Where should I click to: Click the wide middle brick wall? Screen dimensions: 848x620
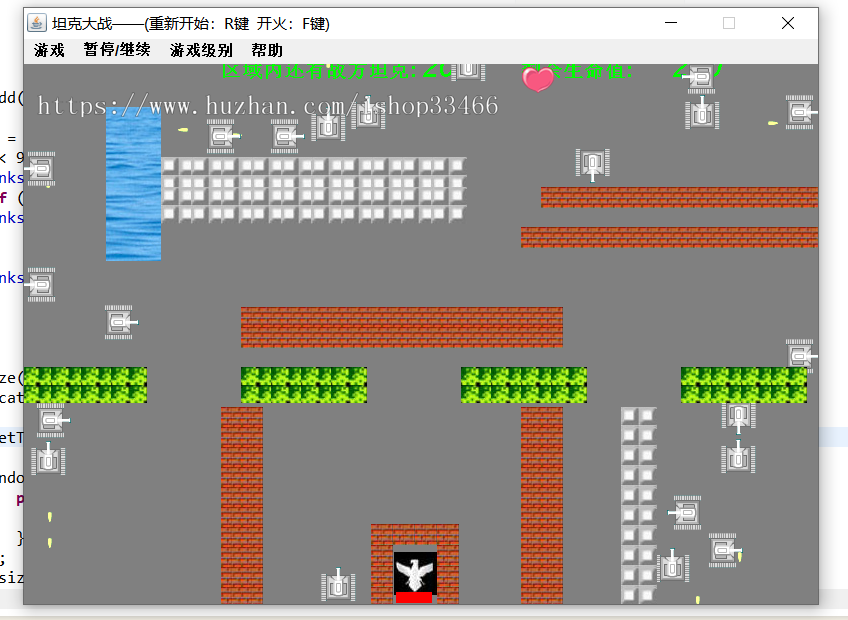pos(402,327)
